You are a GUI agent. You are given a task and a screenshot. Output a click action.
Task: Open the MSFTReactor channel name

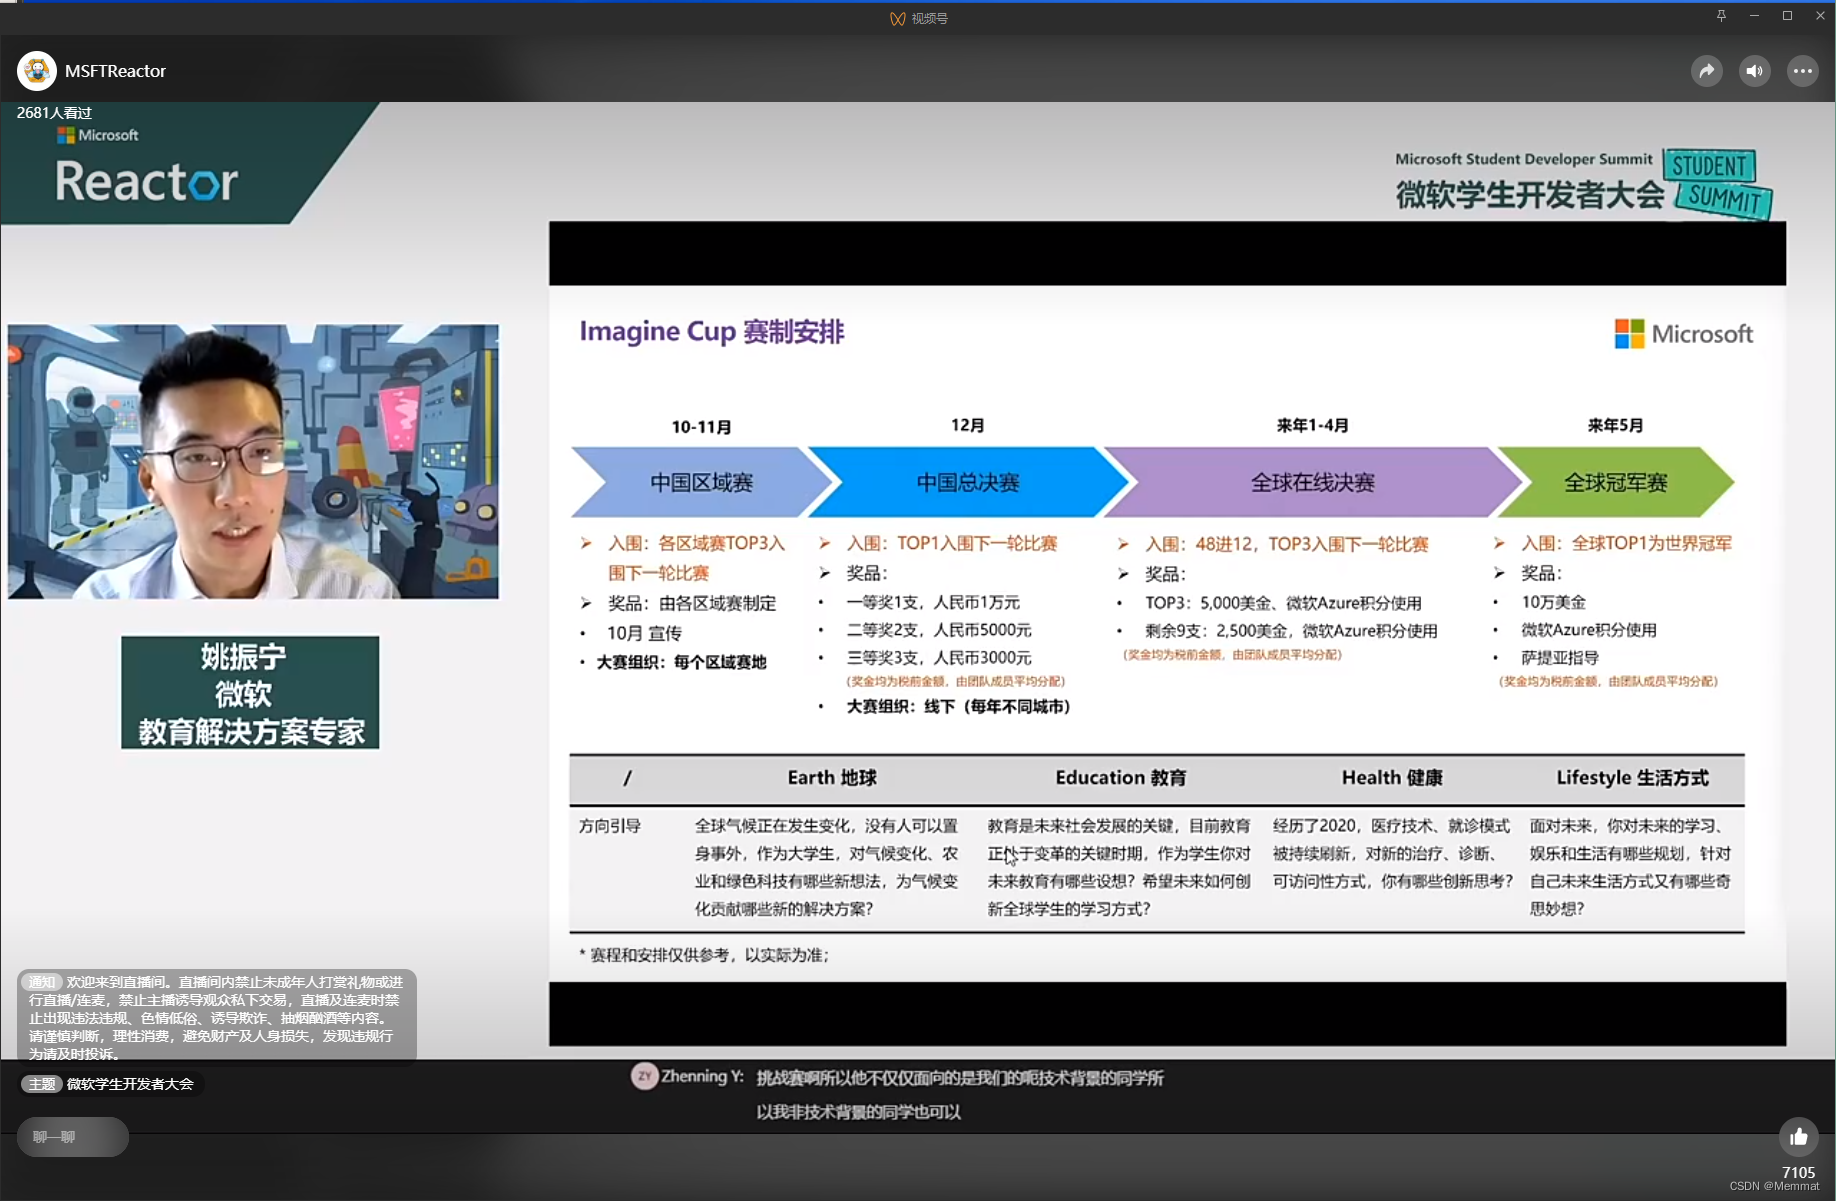(115, 71)
